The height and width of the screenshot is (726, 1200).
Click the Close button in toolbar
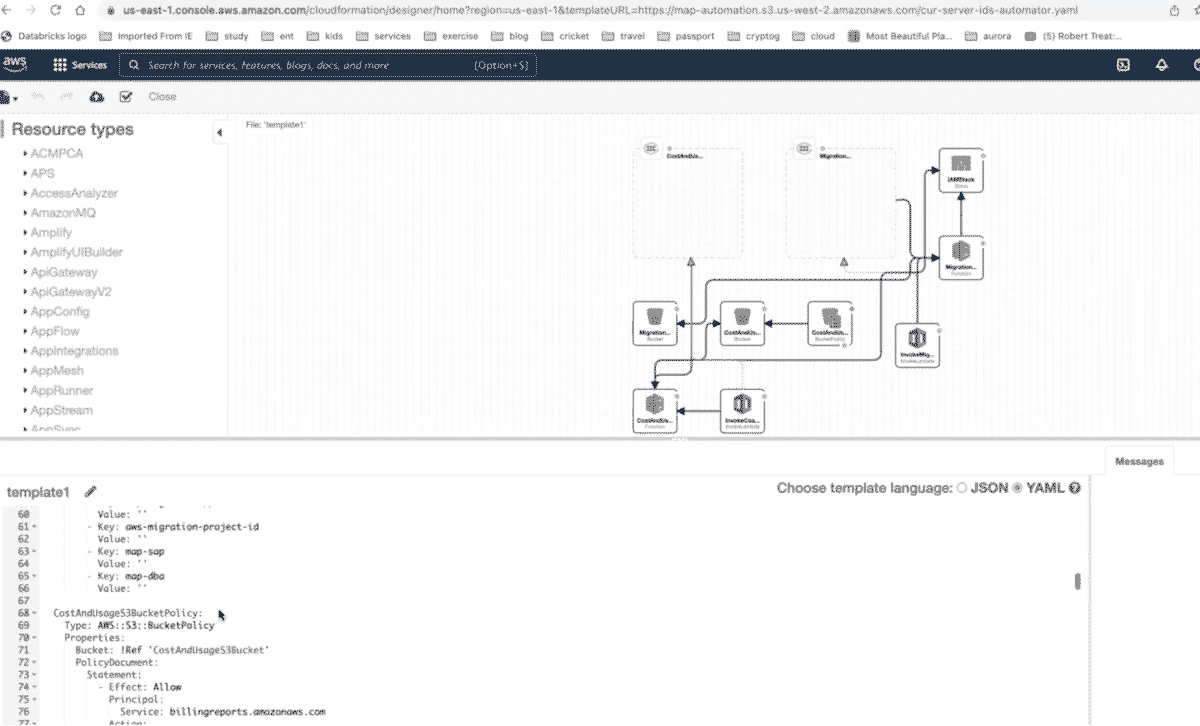tap(162, 97)
